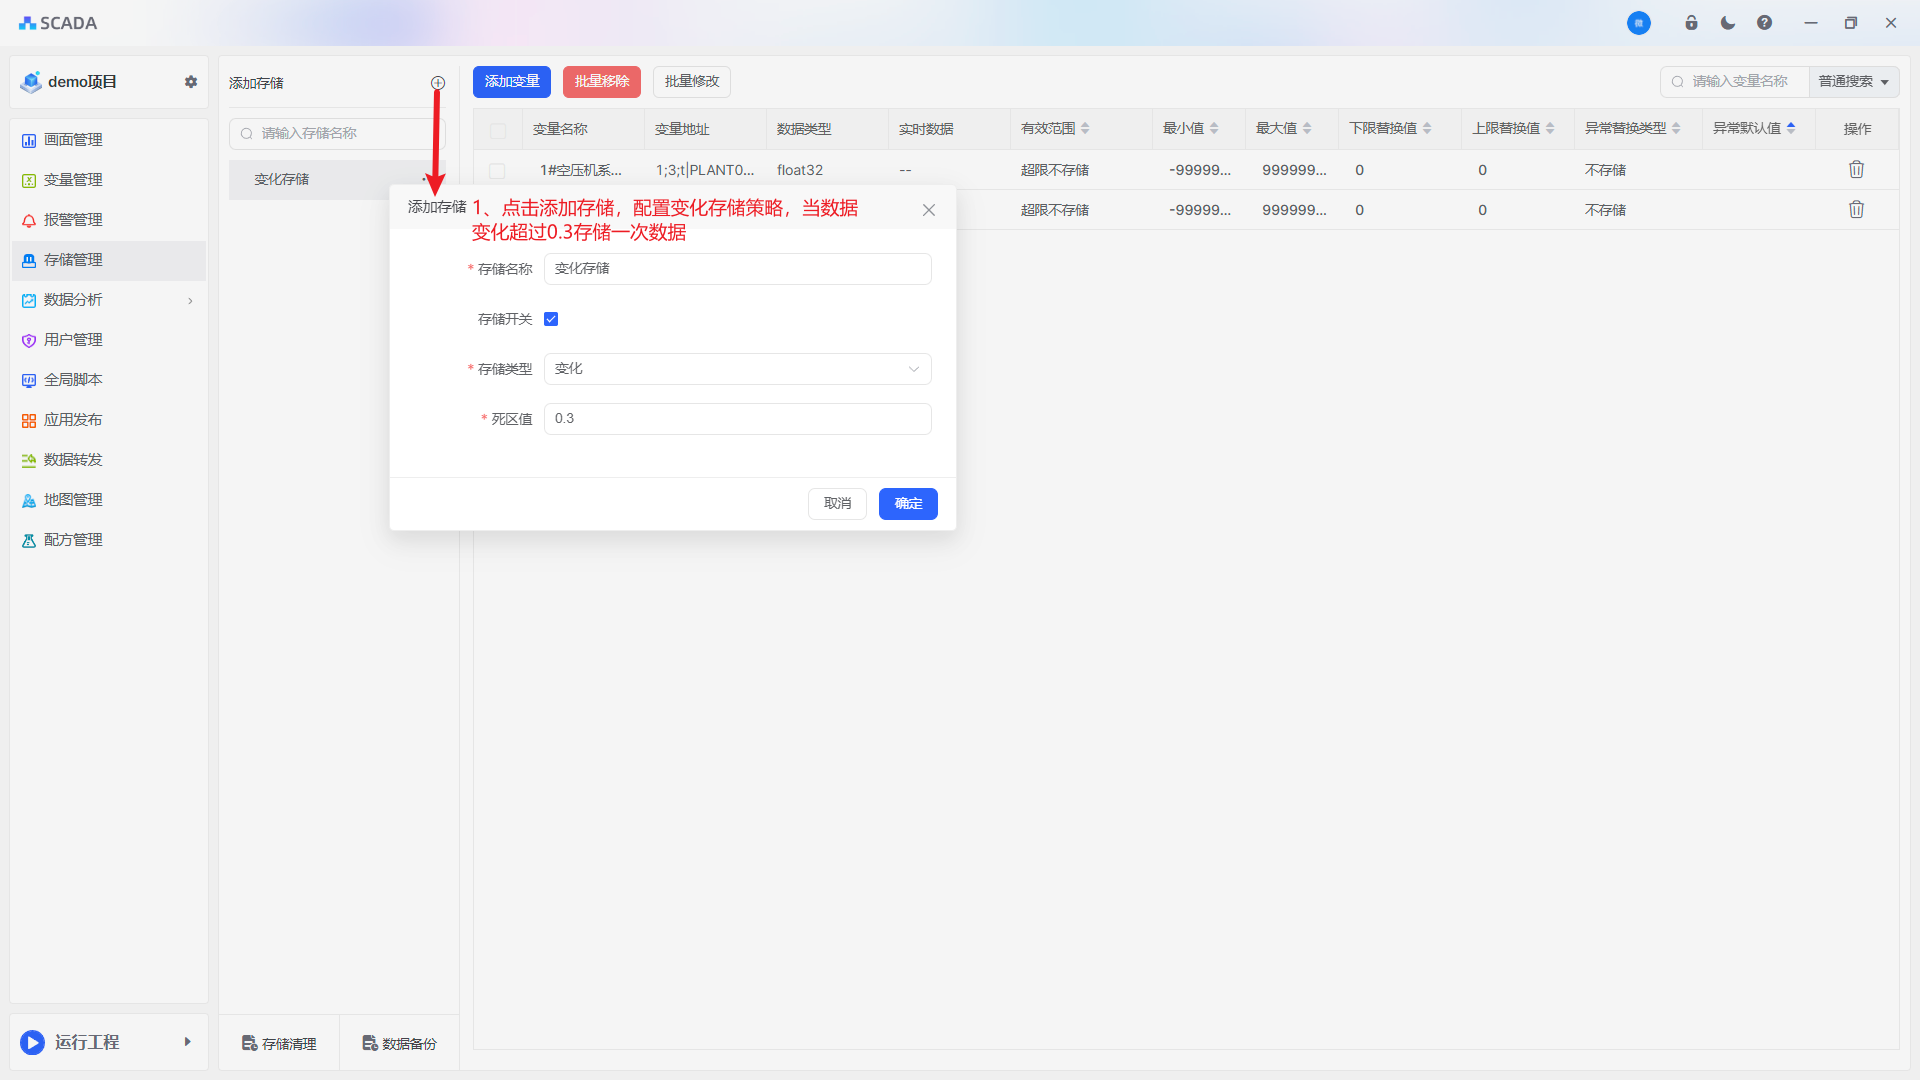The width and height of the screenshot is (1920, 1080).
Task: Open demo project settings gear
Action: (191, 82)
